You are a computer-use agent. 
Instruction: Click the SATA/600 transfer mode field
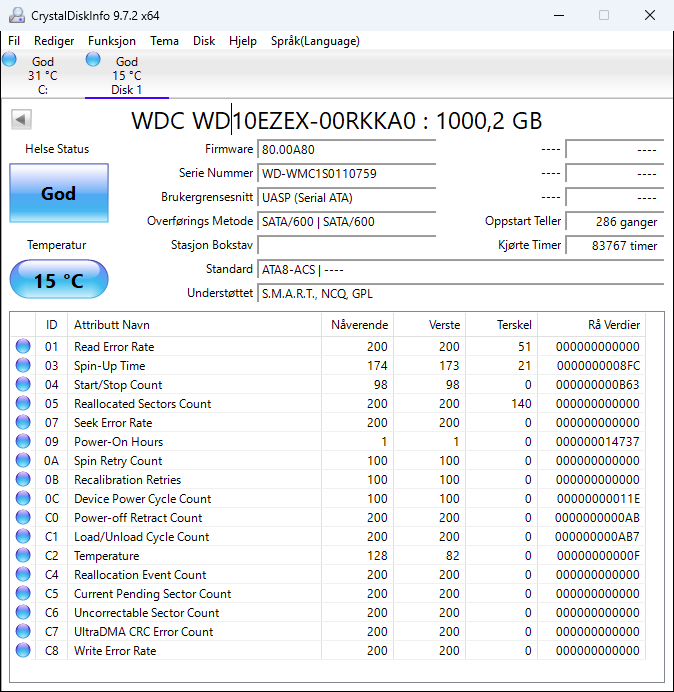346,222
